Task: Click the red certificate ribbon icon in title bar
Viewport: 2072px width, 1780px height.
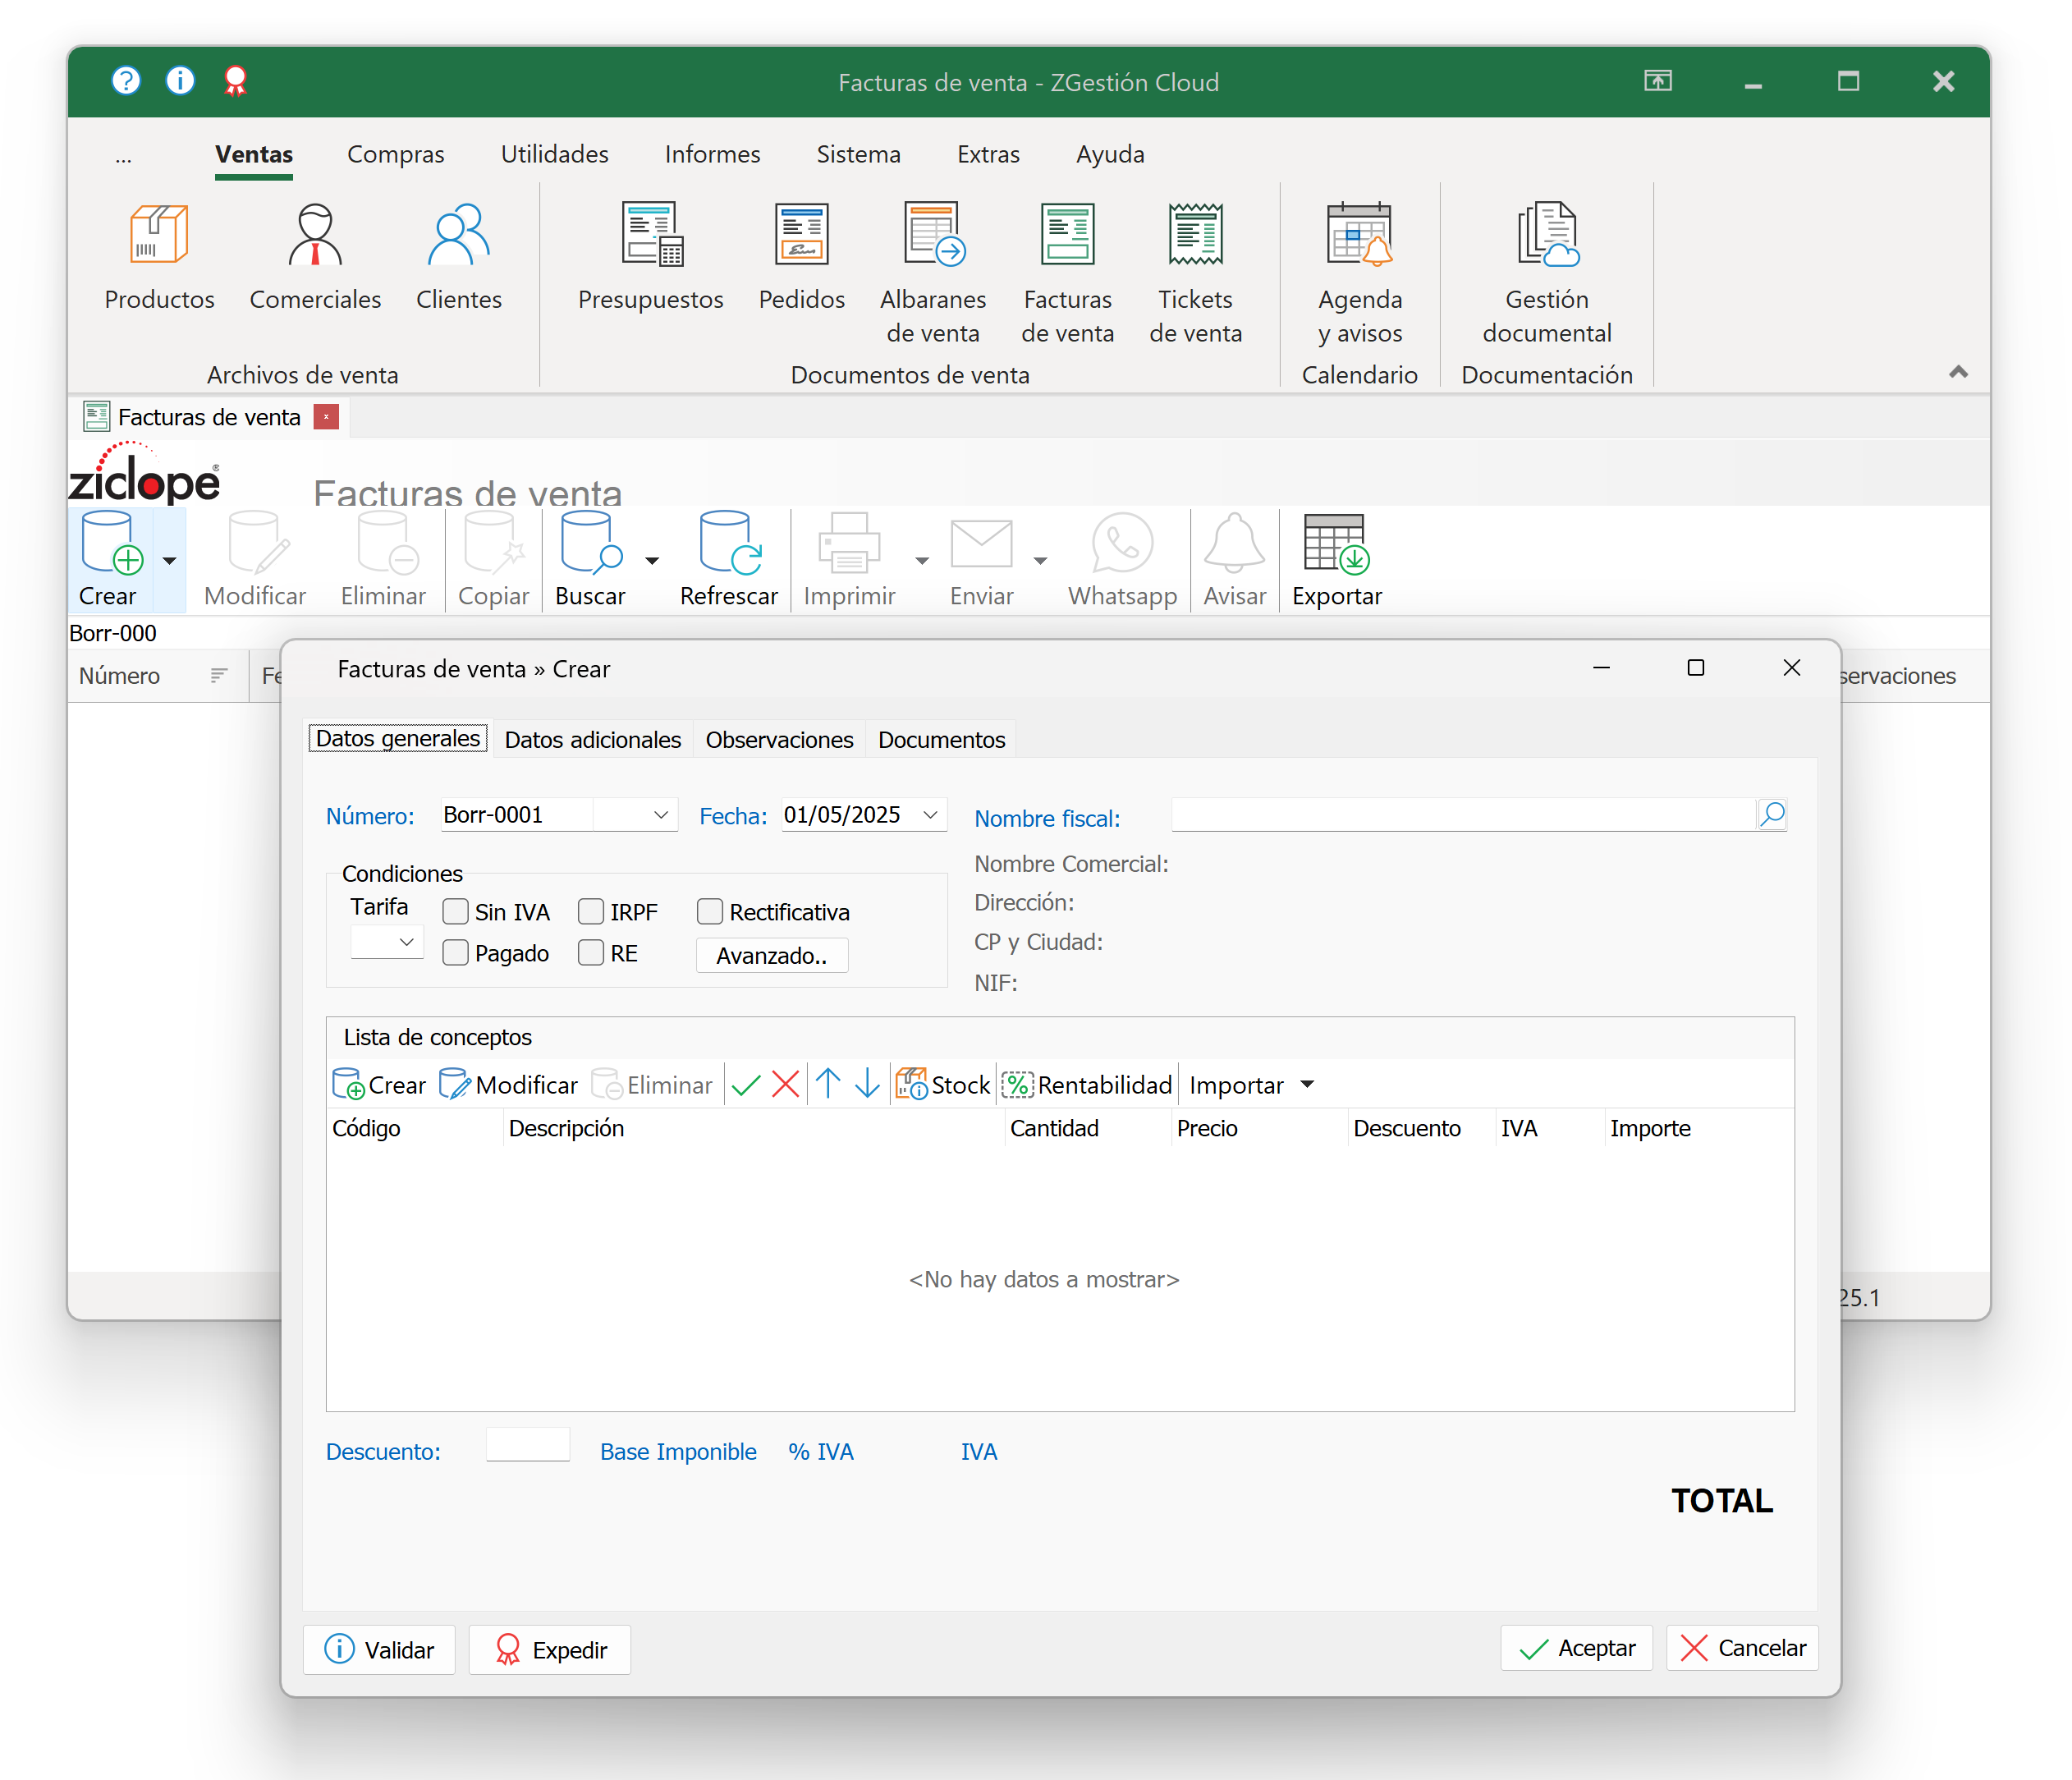Action: coord(235,80)
